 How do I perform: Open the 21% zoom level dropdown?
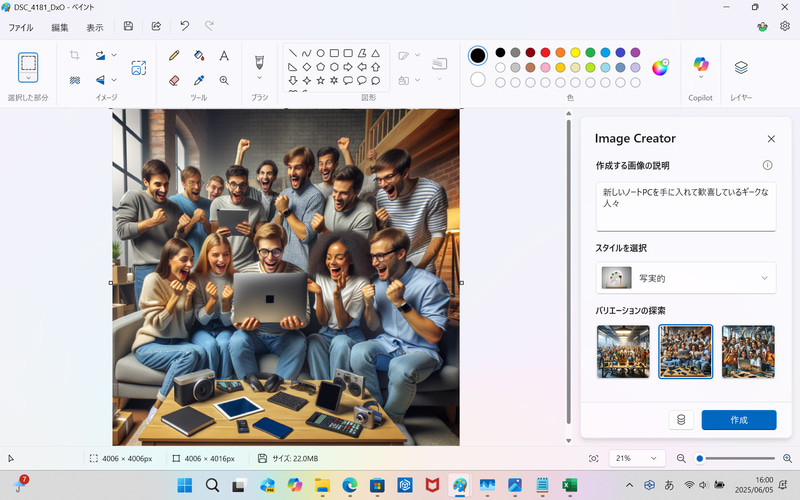[x=637, y=458]
